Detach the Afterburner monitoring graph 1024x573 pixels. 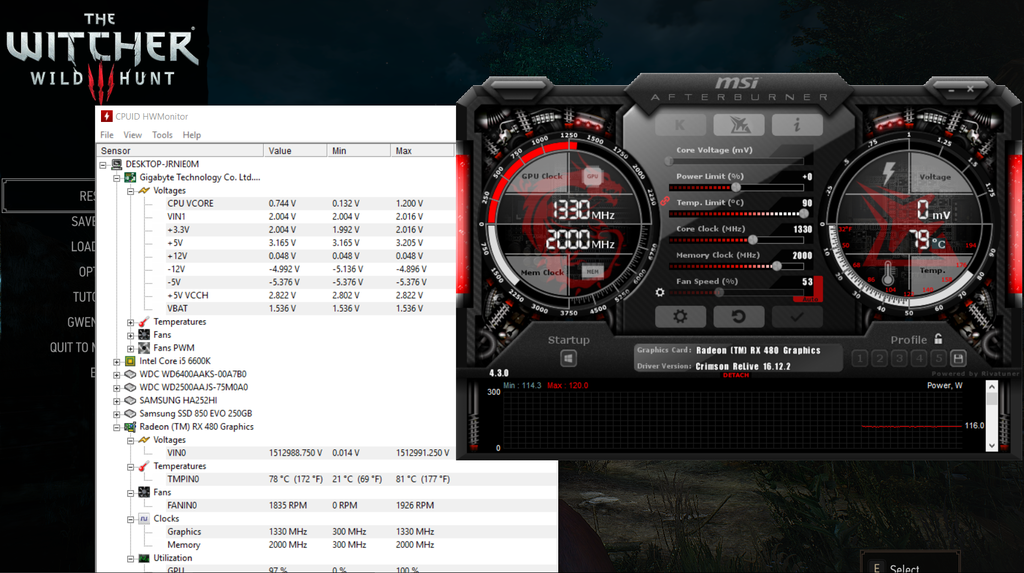click(735, 375)
